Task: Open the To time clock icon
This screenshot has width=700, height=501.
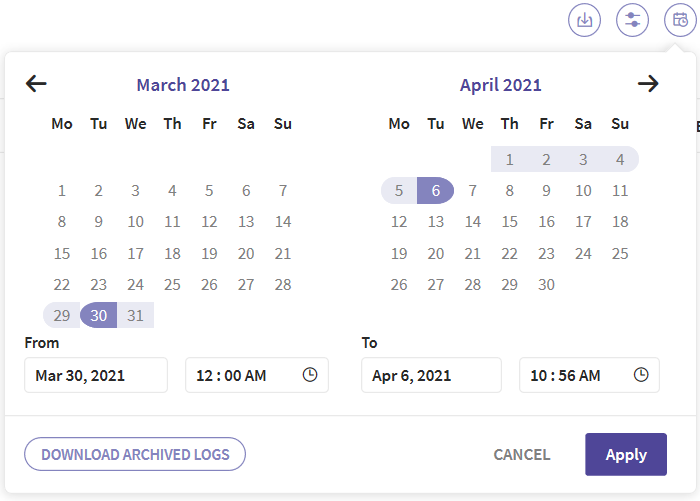Action: point(641,375)
